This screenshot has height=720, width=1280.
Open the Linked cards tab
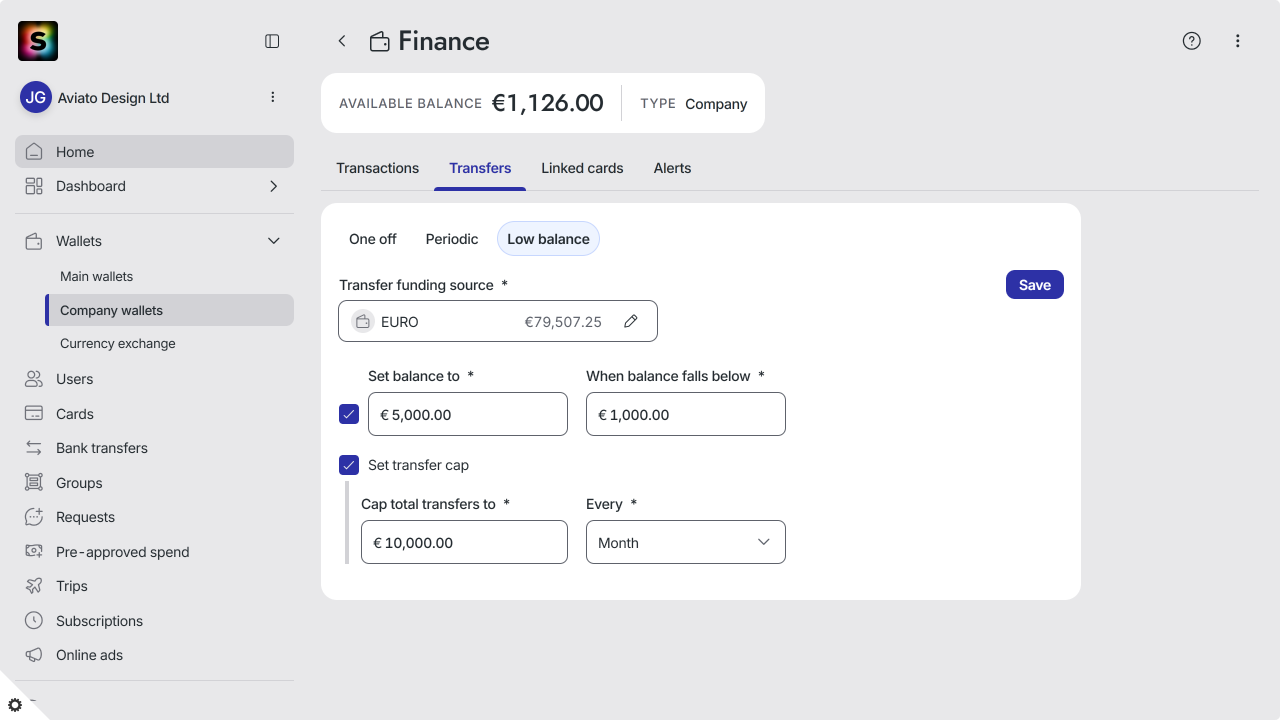tap(582, 168)
